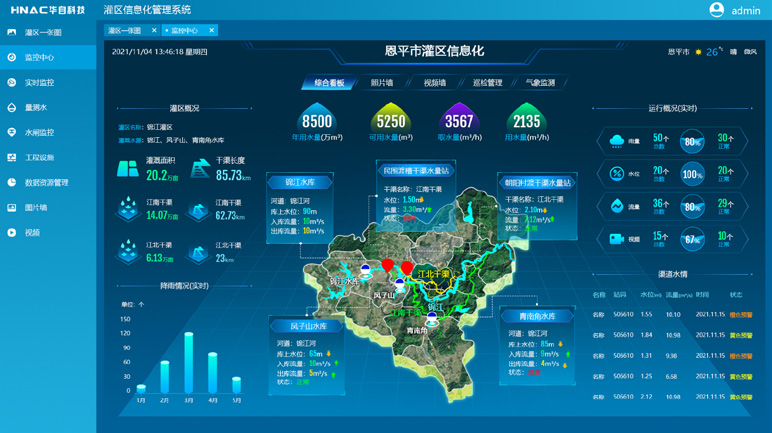Click the March bar in rainfall chart

[188, 362]
